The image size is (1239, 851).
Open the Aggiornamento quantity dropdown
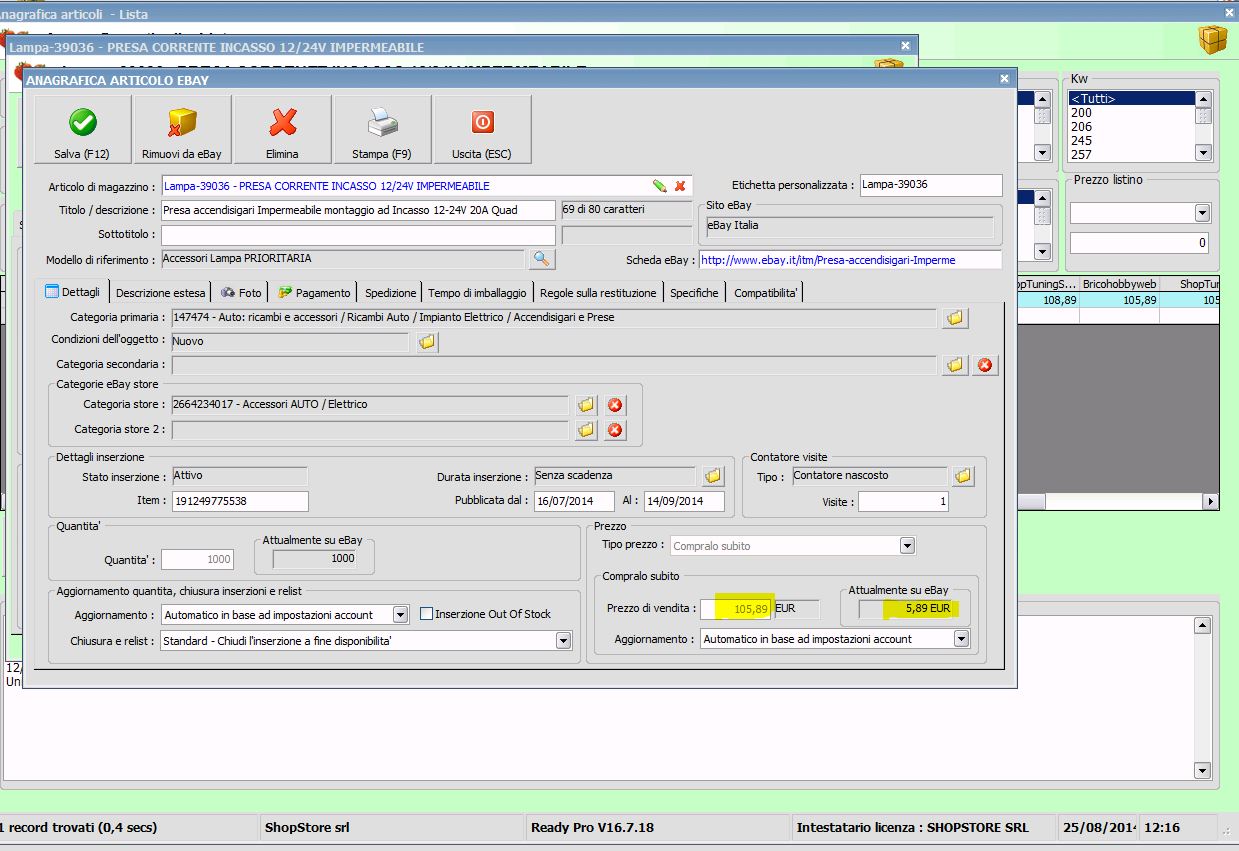click(x=400, y=615)
